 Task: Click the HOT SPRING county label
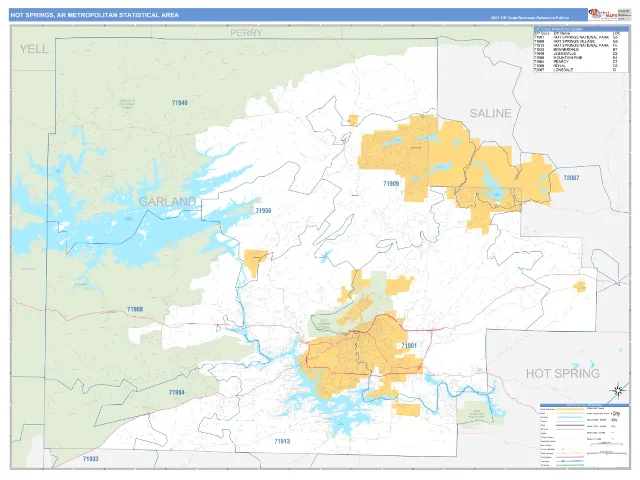click(x=562, y=373)
